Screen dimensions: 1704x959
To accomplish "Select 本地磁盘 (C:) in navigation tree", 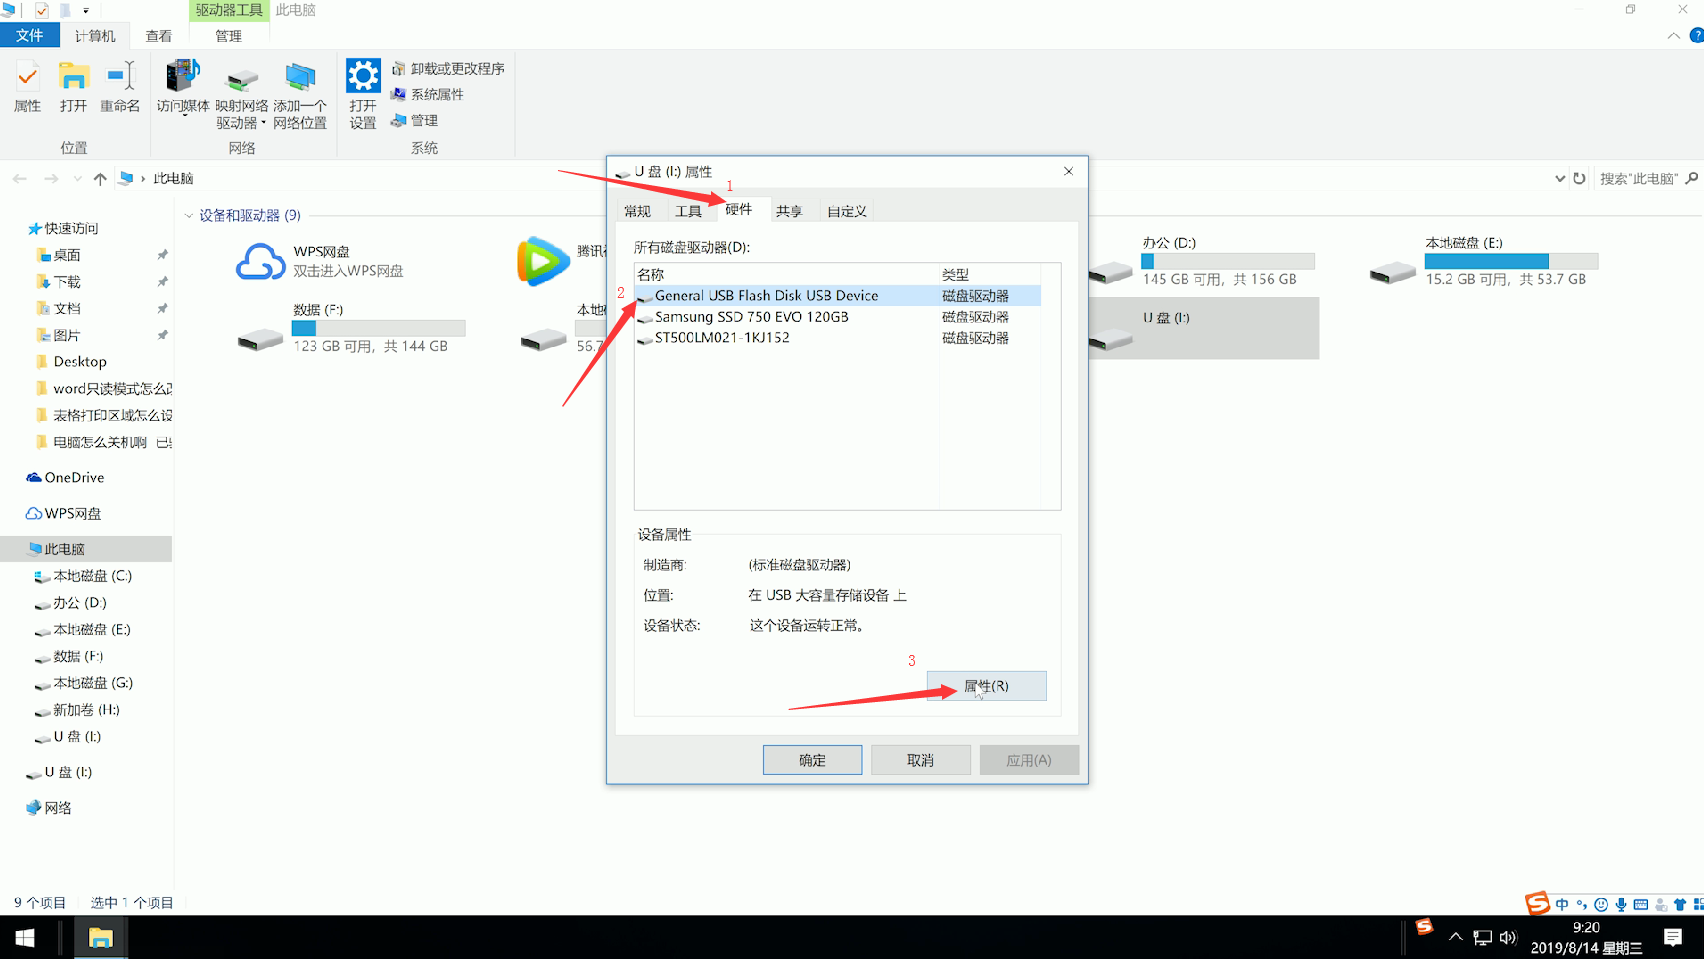I will tap(84, 576).
